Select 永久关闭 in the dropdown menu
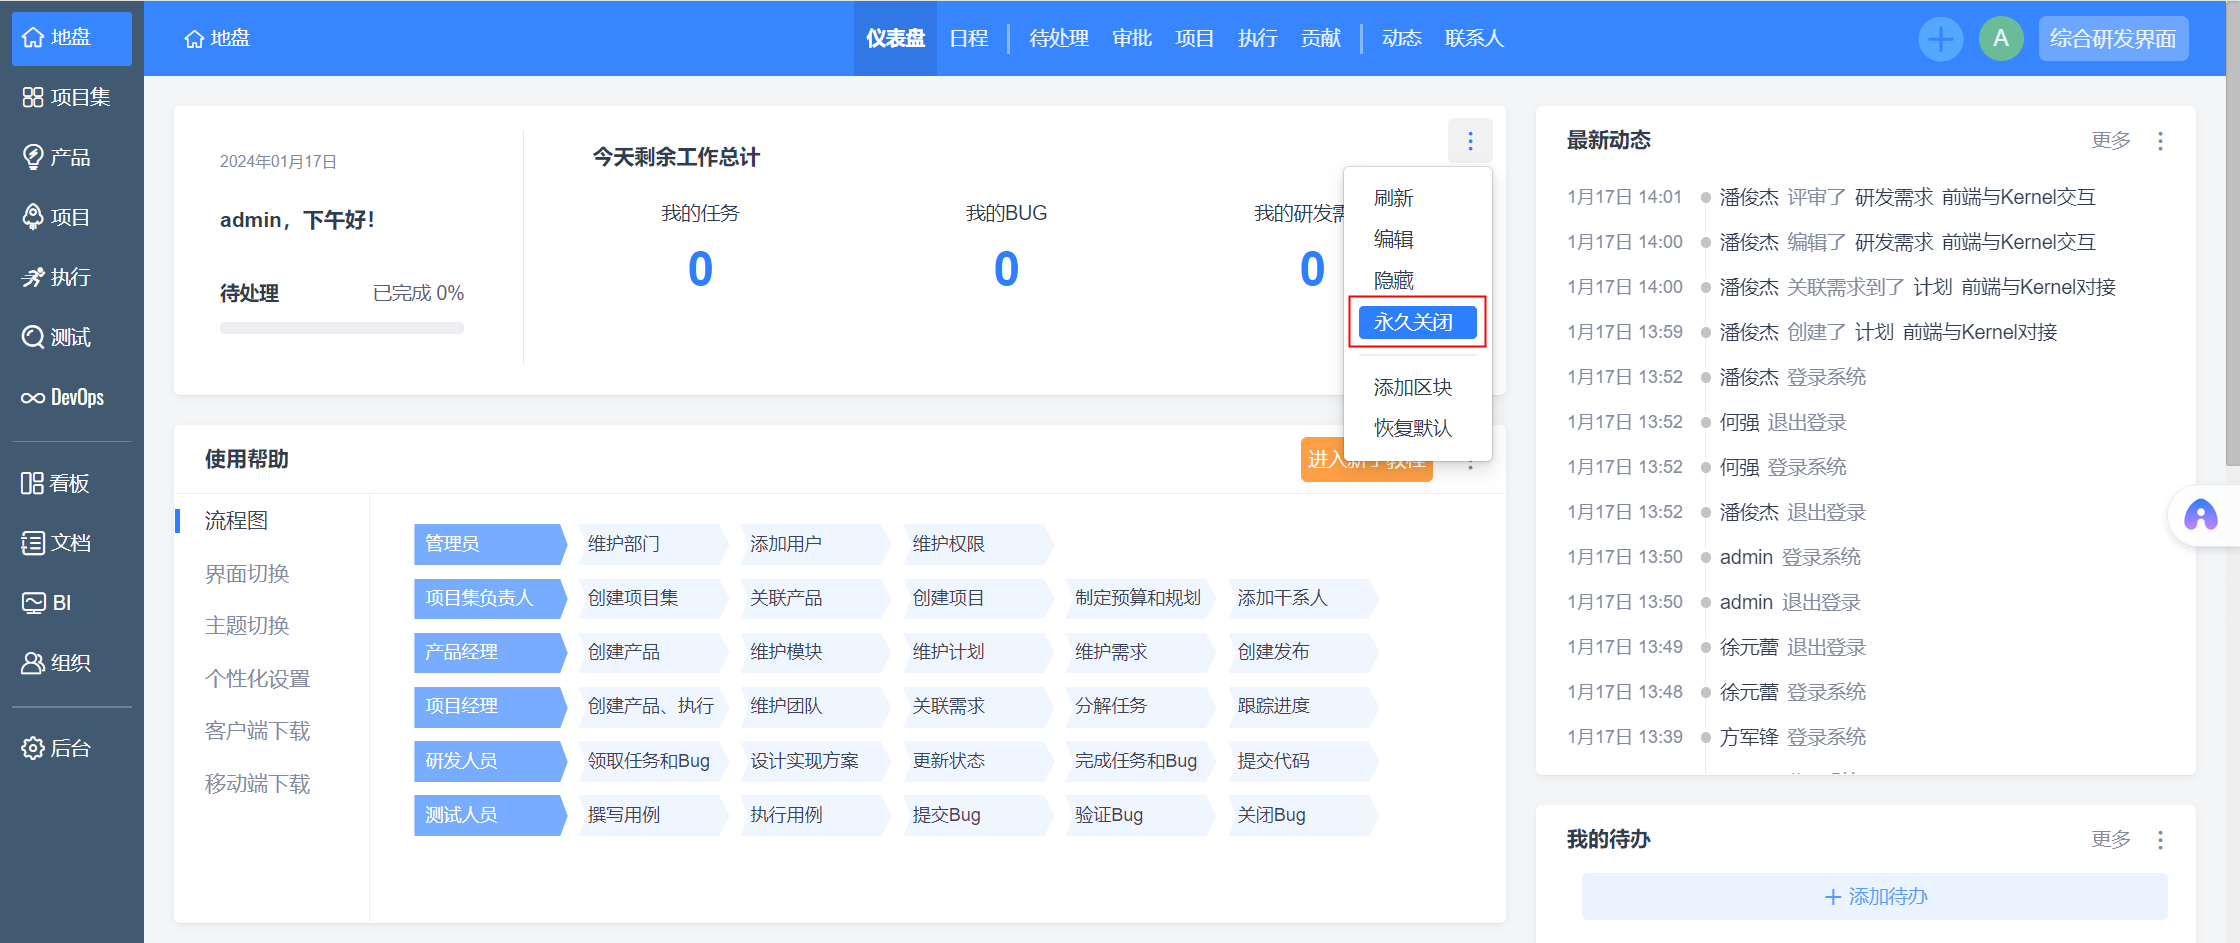The height and width of the screenshot is (943, 2240). [1416, 322]
